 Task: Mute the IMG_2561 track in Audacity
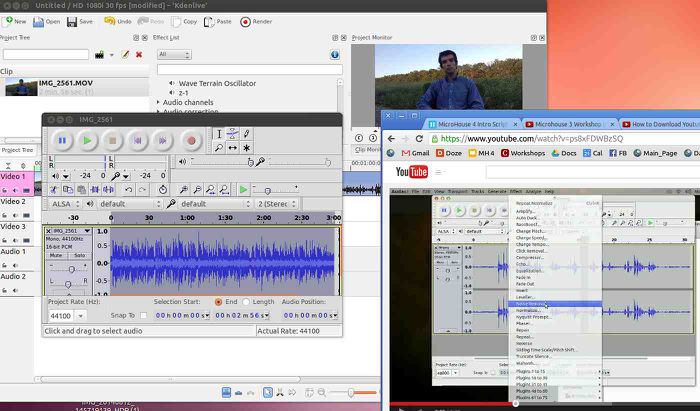[x=56, y=255]
